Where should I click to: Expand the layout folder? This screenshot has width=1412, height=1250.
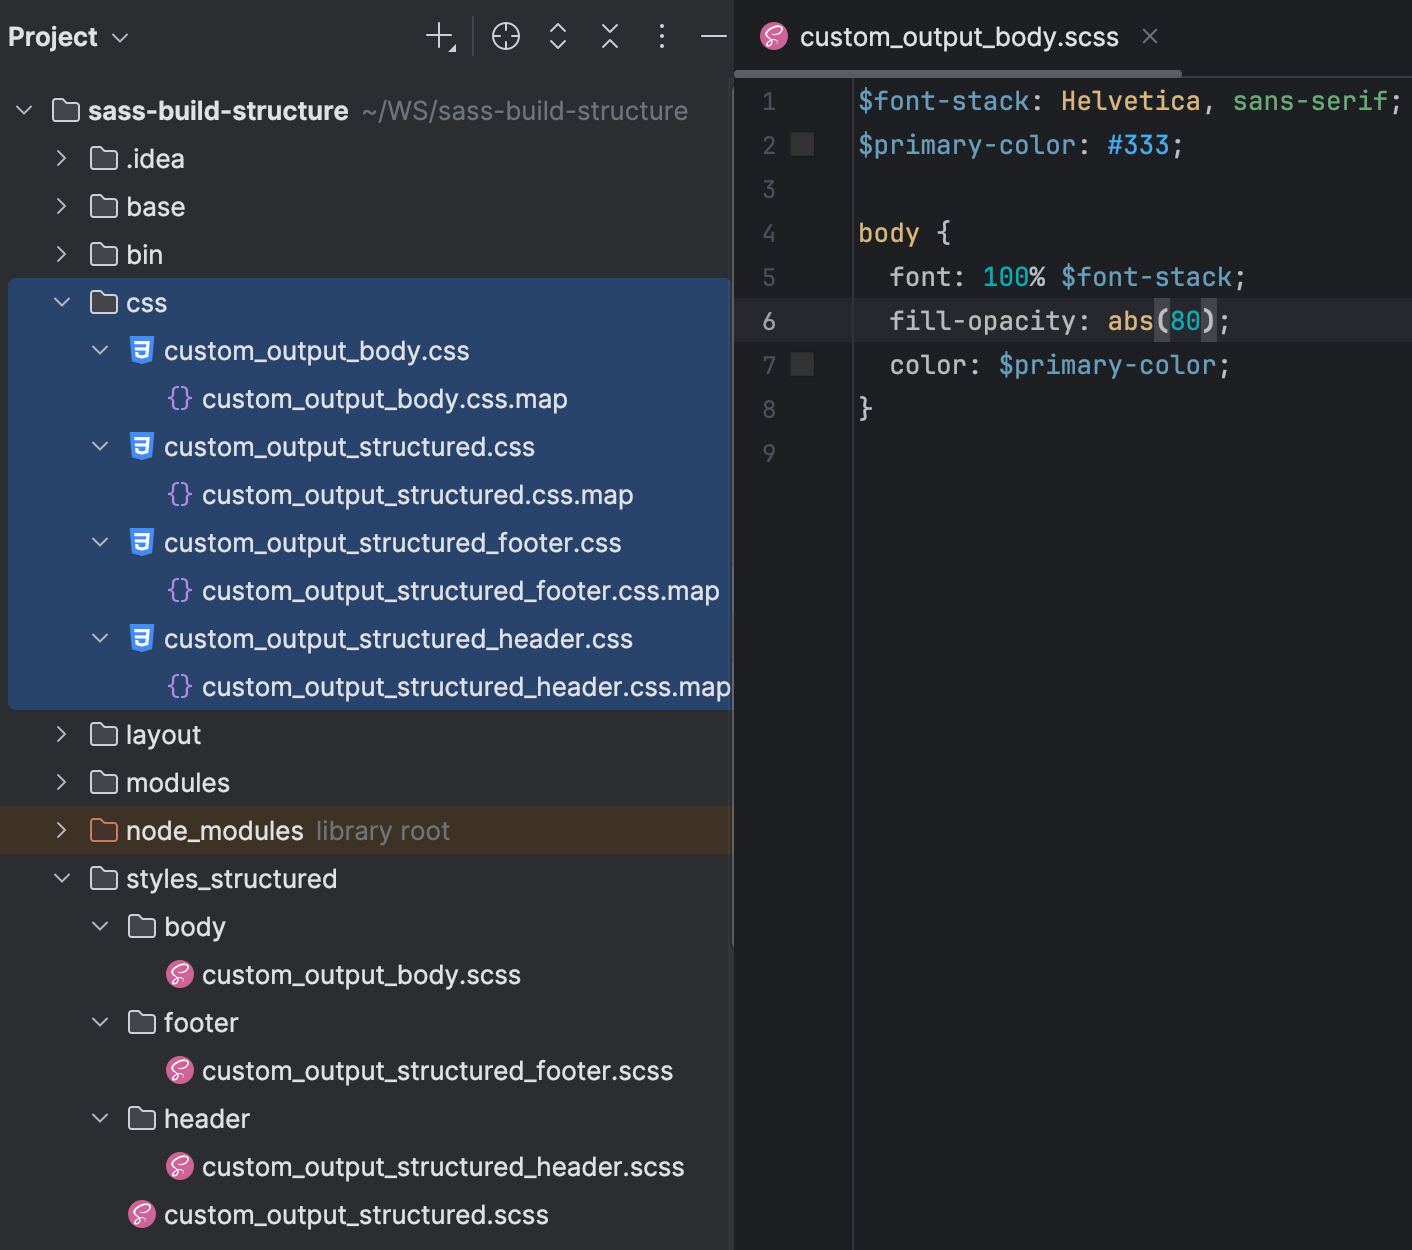point(62,734)
